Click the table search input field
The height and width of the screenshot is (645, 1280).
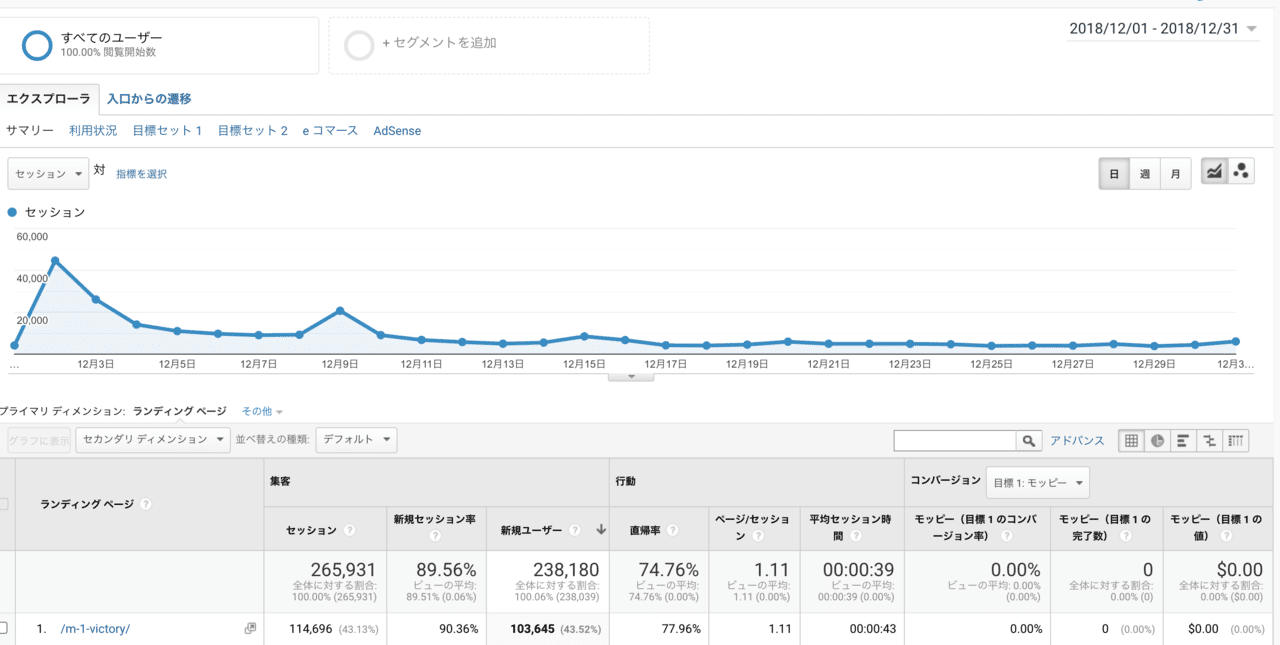[x=955, y=441]
